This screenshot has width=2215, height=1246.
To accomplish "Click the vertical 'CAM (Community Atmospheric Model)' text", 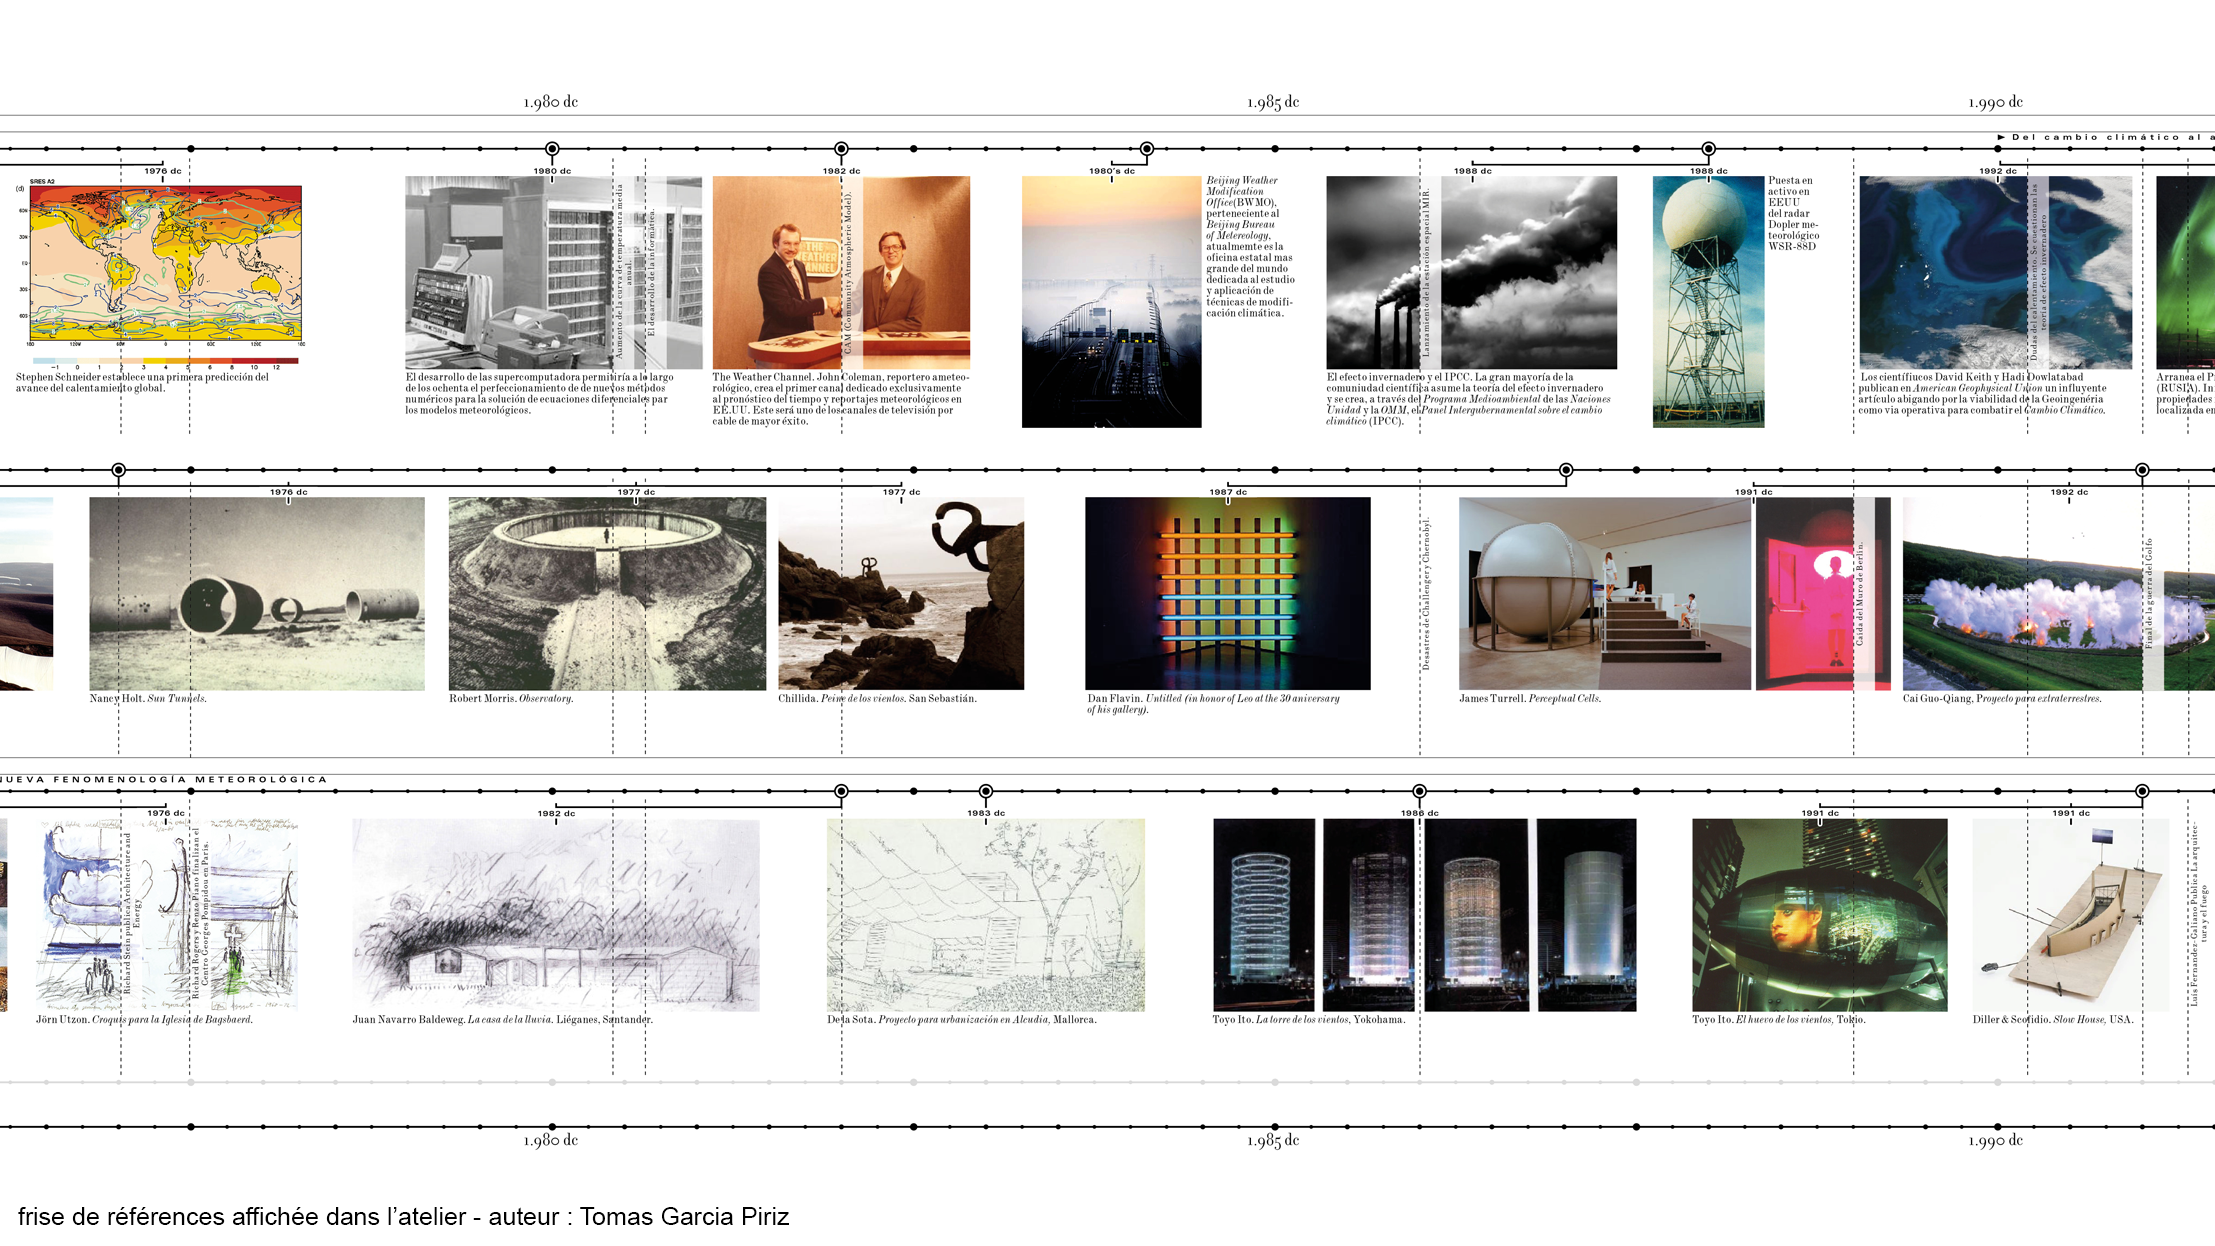I will [848, 273].
